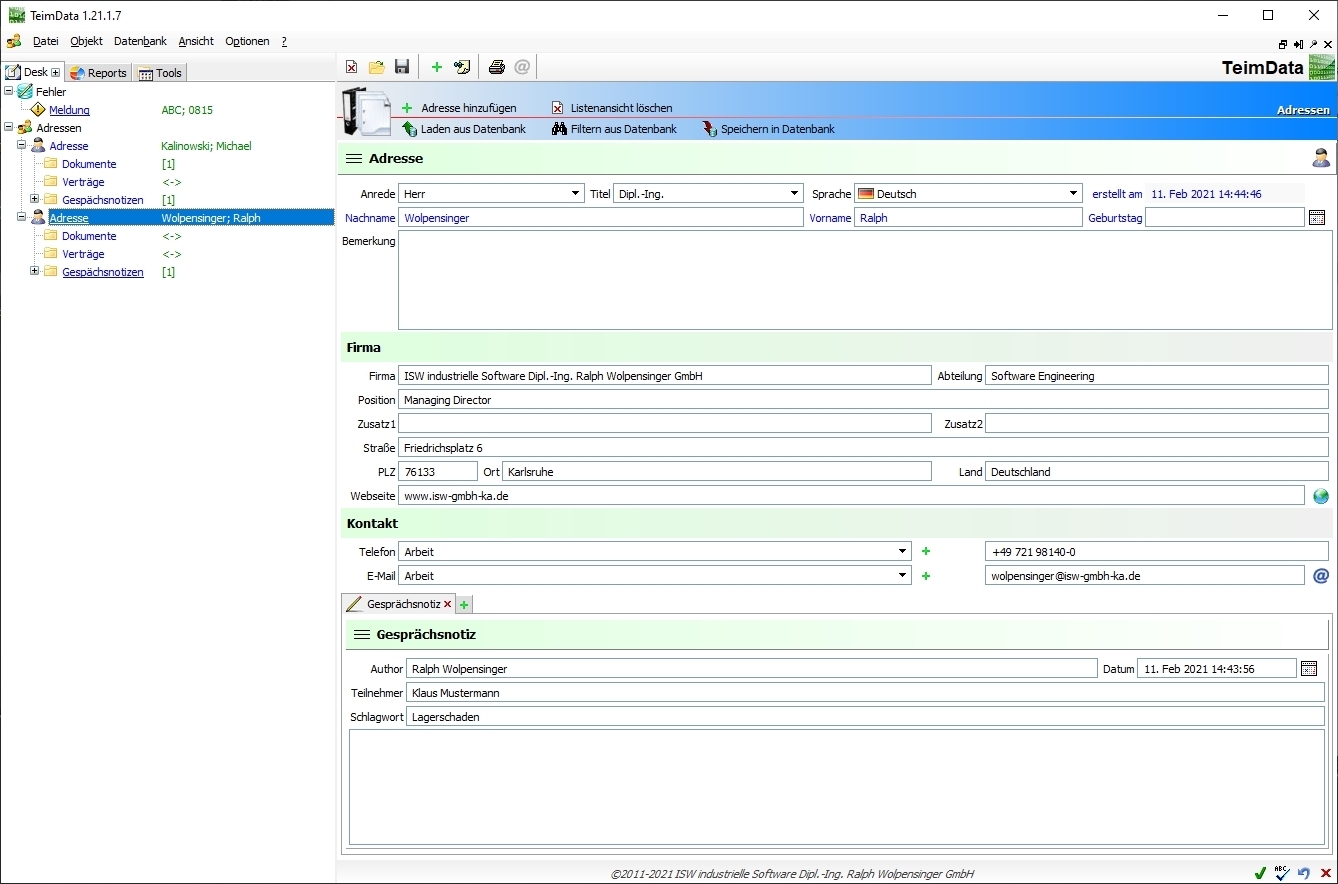
Task: Collapse the Fehler tree node
Action: [x=9, y=92]
